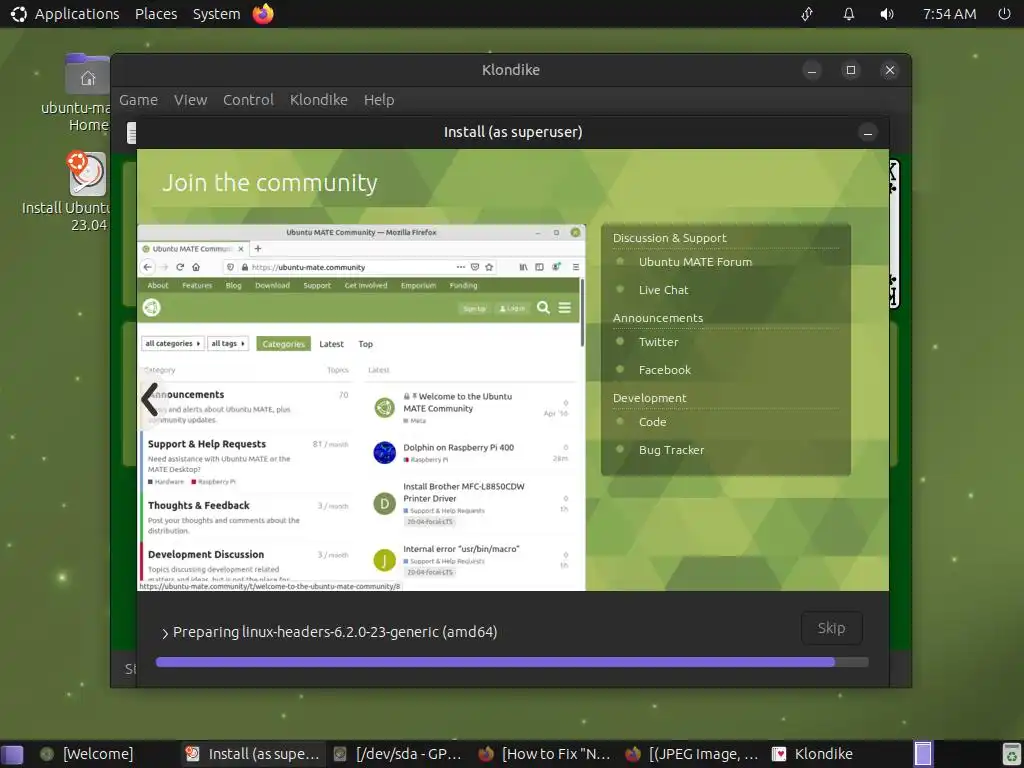Click the hamburger menu in forum header
This screenshot has height=768, width=1024.
coord(565,308)
